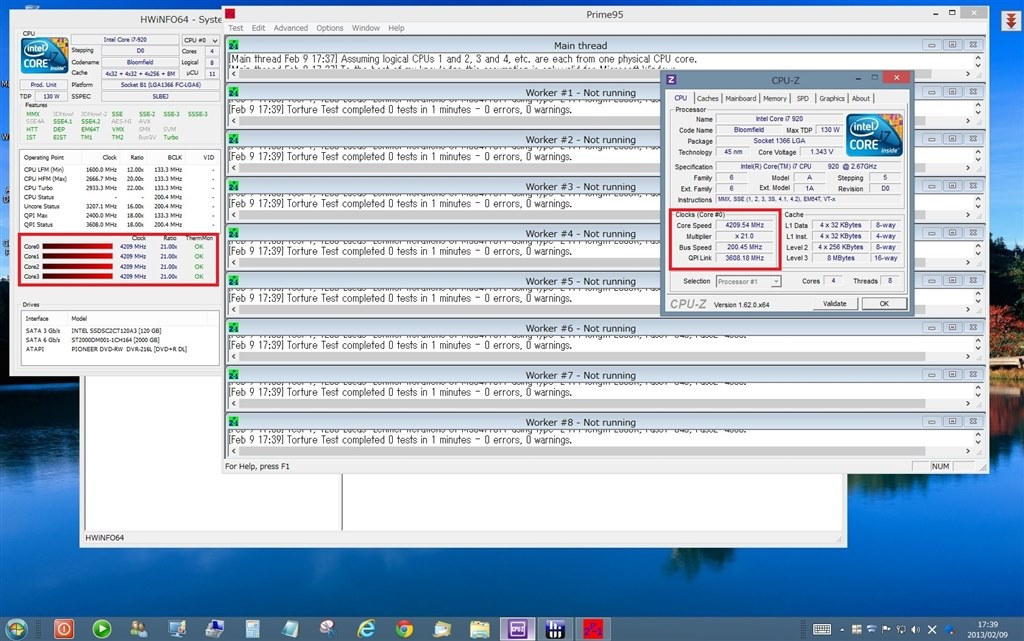Minimize the Main thread child window
Viewport: 1024px width, 641px height.
(932, 45)
